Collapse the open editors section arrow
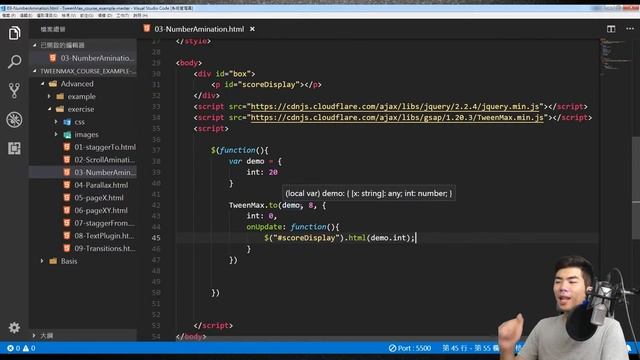 click(35, 45)
